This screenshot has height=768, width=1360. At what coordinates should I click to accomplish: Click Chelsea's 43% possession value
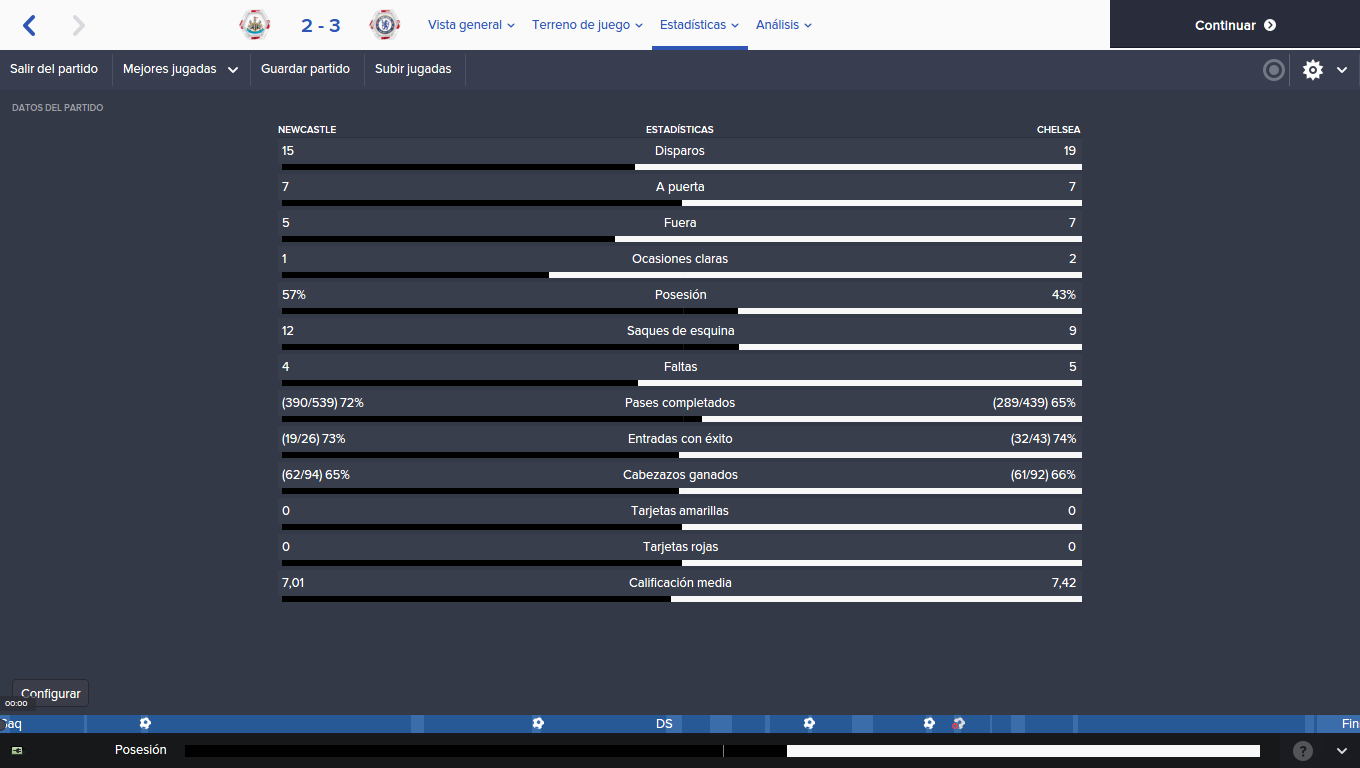point(1063,295)
